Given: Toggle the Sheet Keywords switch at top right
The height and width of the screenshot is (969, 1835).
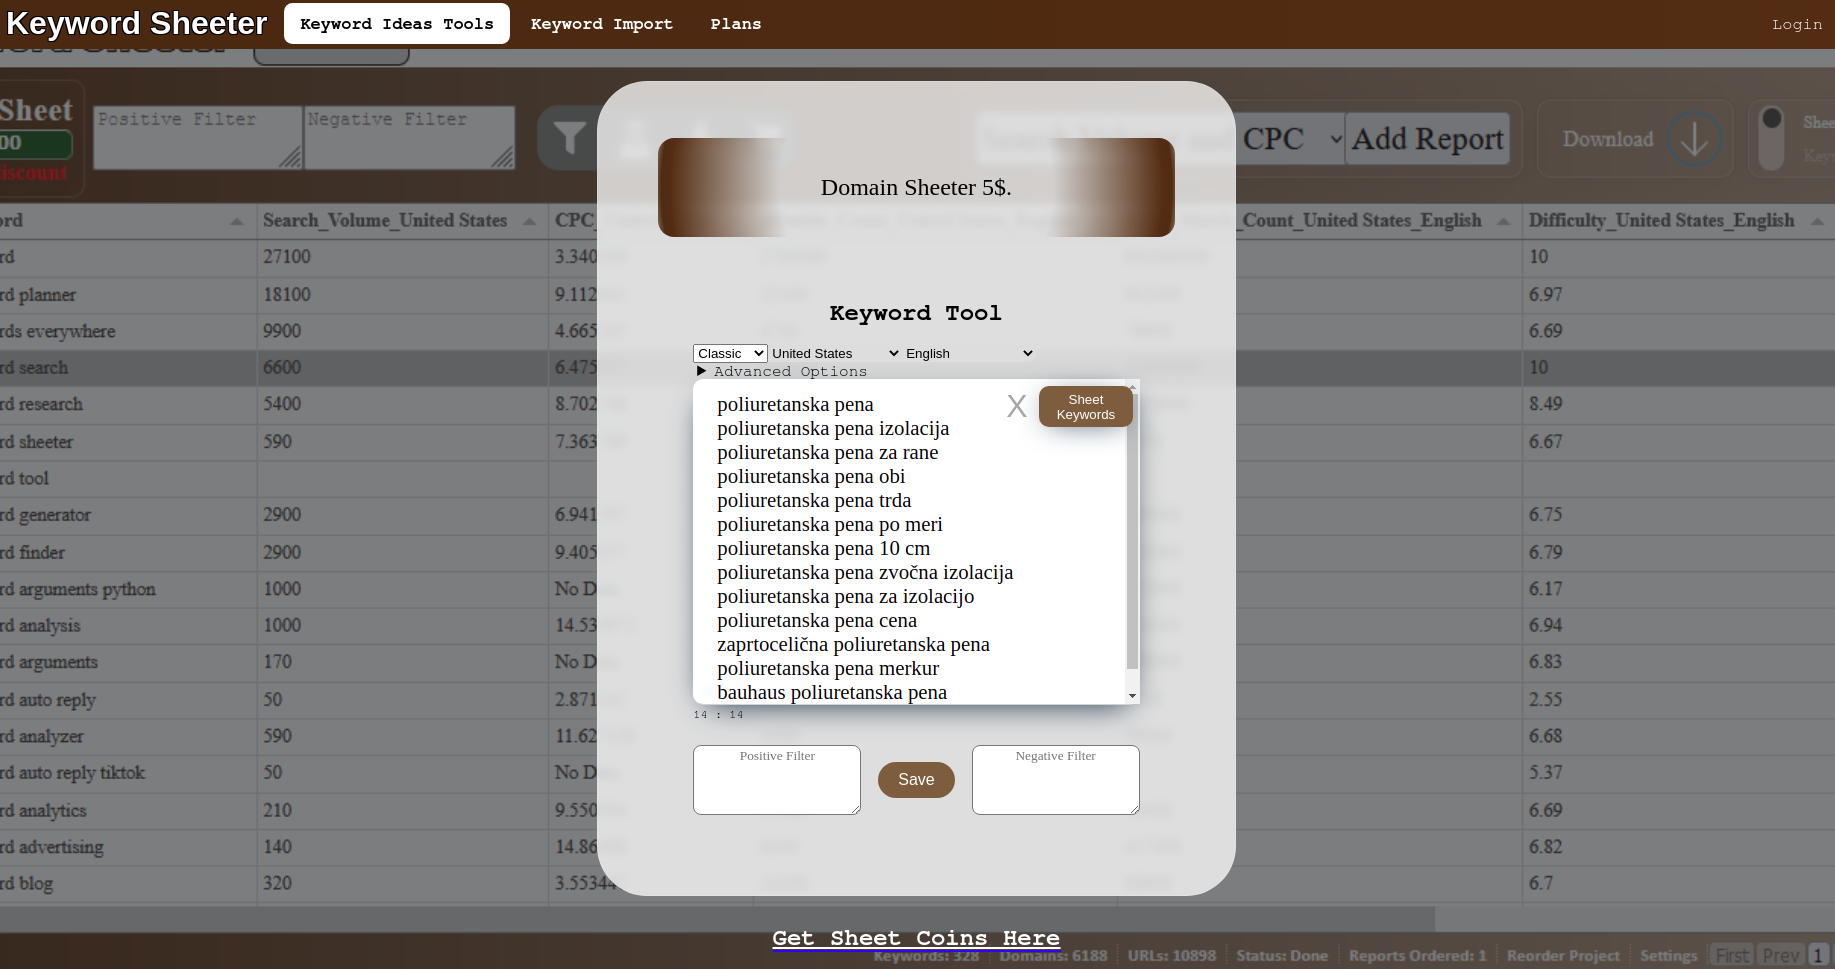Looking at the screenshot, I should (x=1771, y=138).
